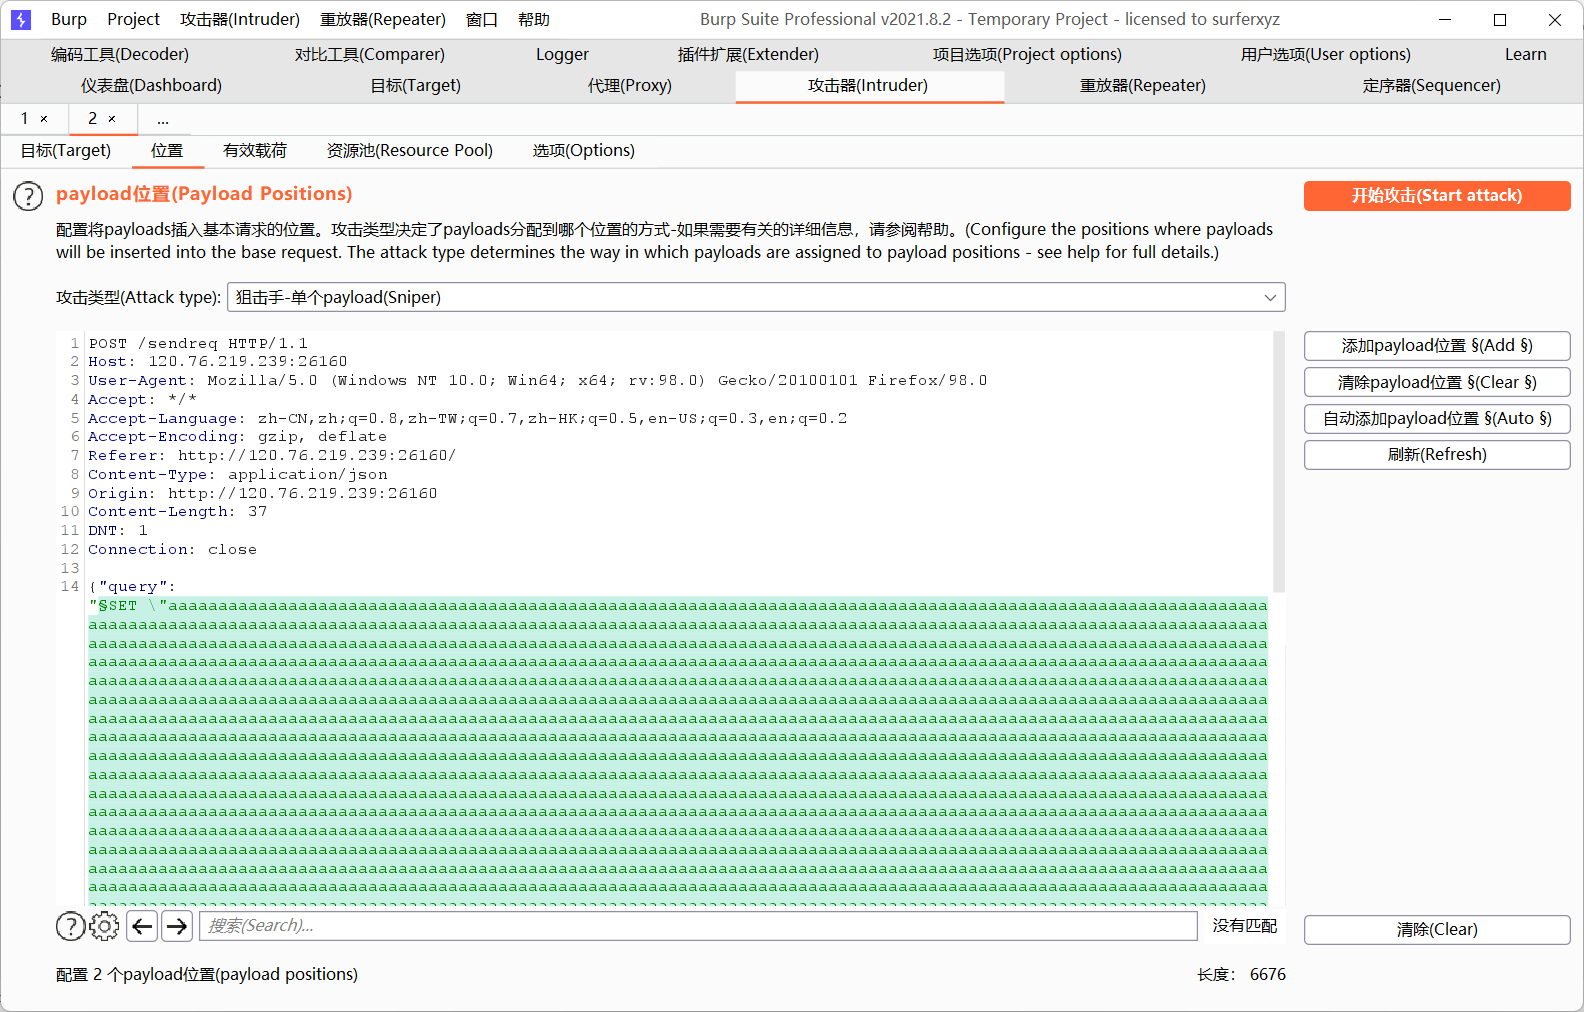Click the POST /sendreq HTTP/1.1 line
Screen dimensions: 1584x1012
[198, 343]
